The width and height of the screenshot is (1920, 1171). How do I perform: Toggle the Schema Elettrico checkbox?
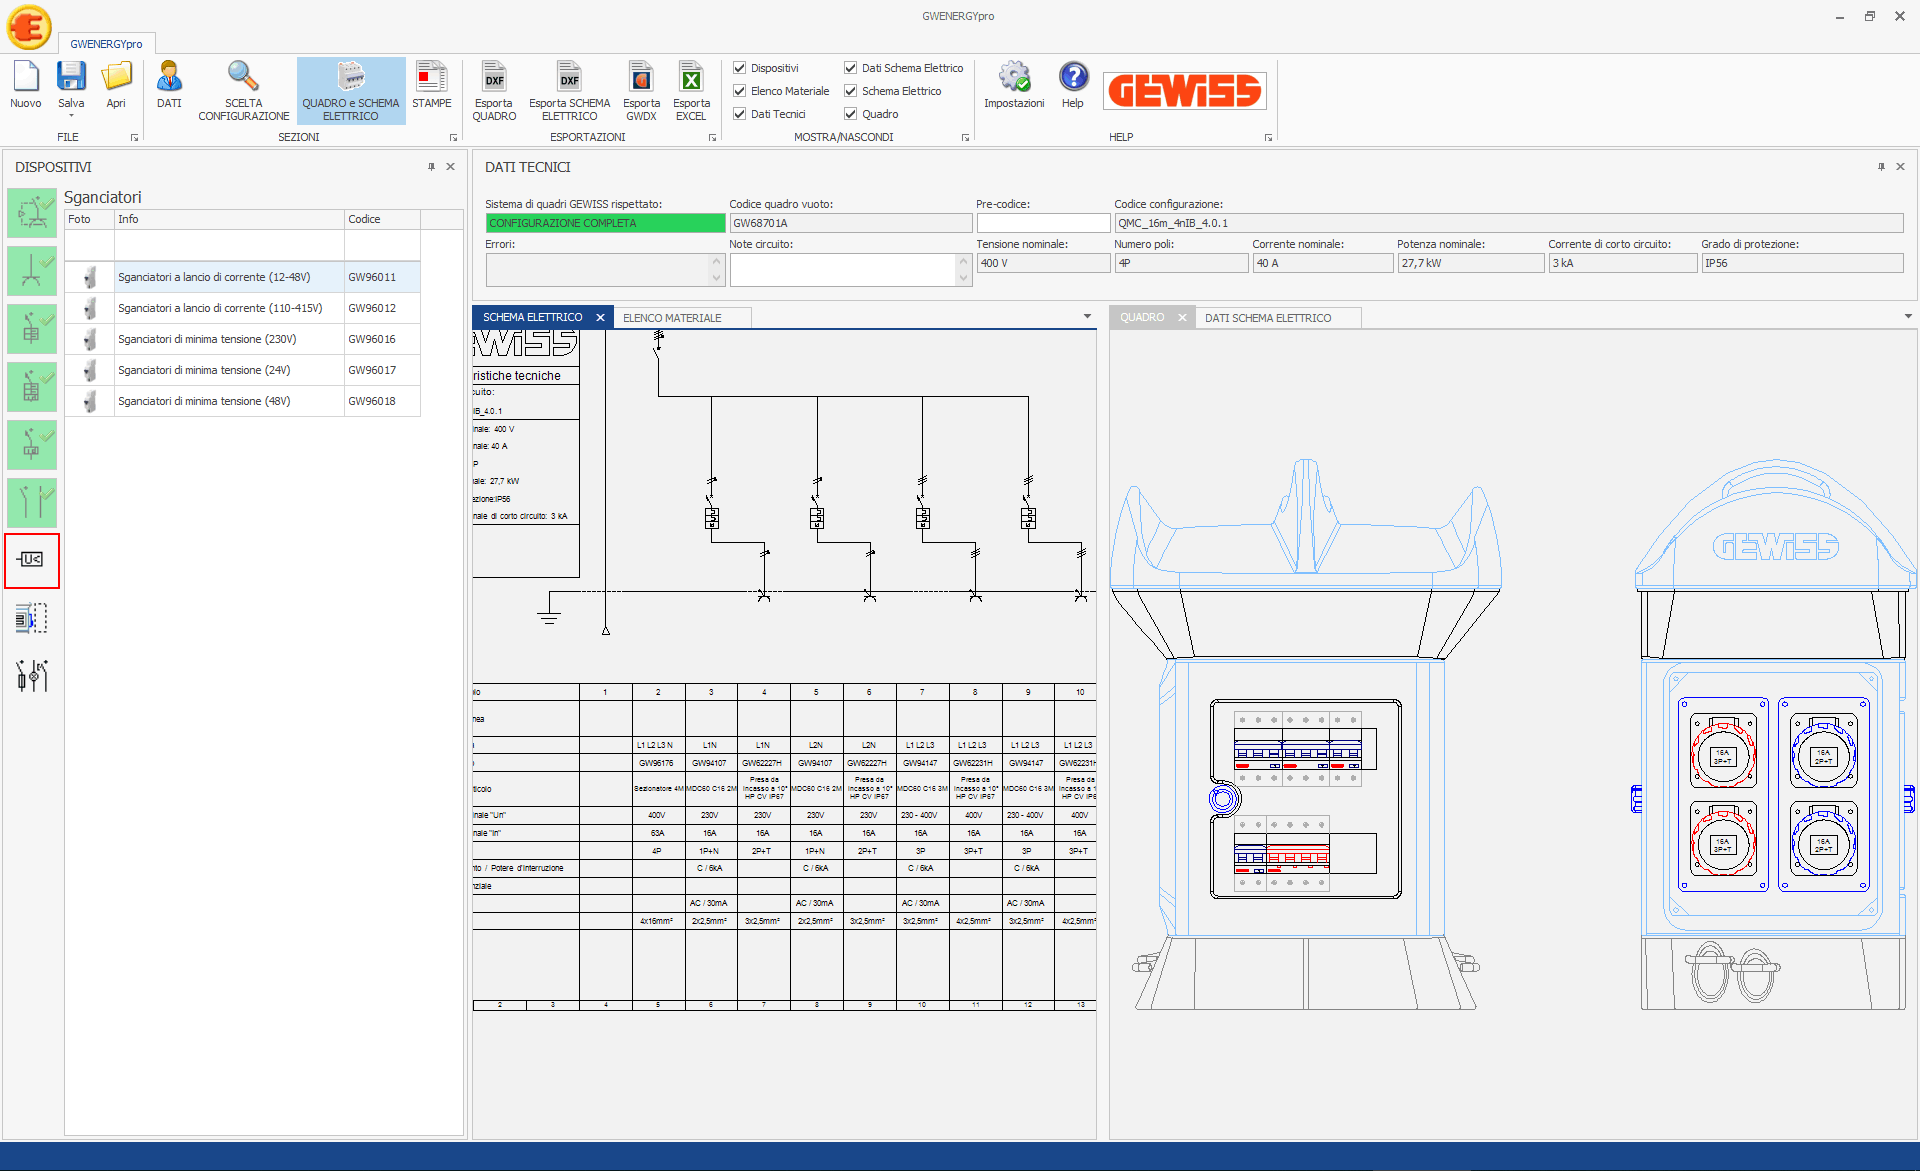[x=851, y=91]
